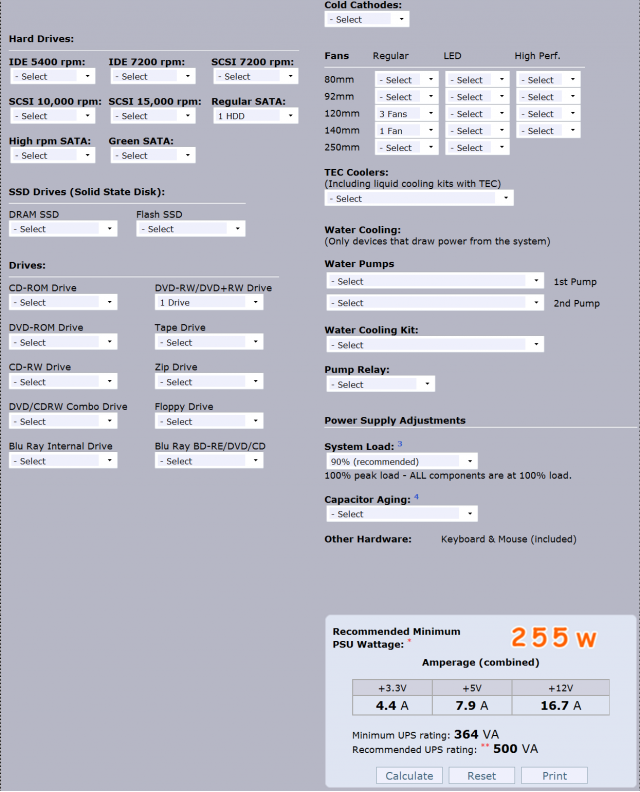Screen dimensions: 640x792
Task: Open the 250mm Regular fans dropdown
Action: coord(407,147)
